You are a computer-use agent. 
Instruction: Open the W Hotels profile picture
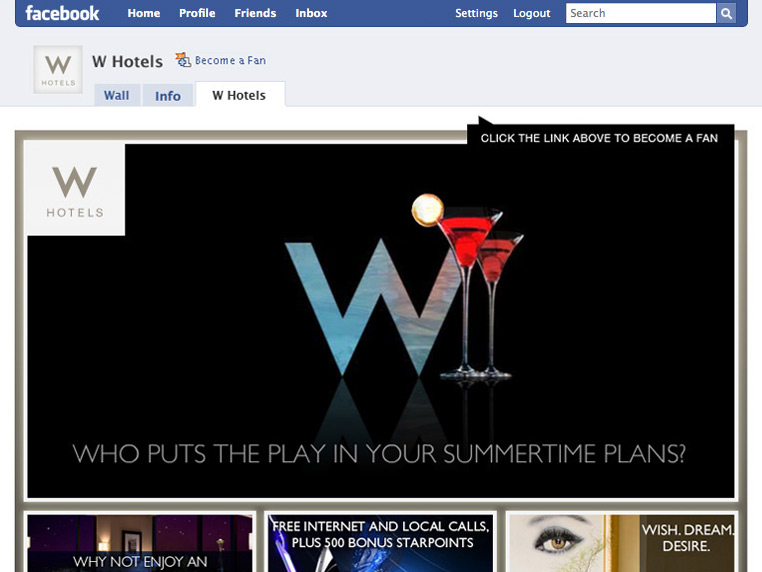pos(58,69)
